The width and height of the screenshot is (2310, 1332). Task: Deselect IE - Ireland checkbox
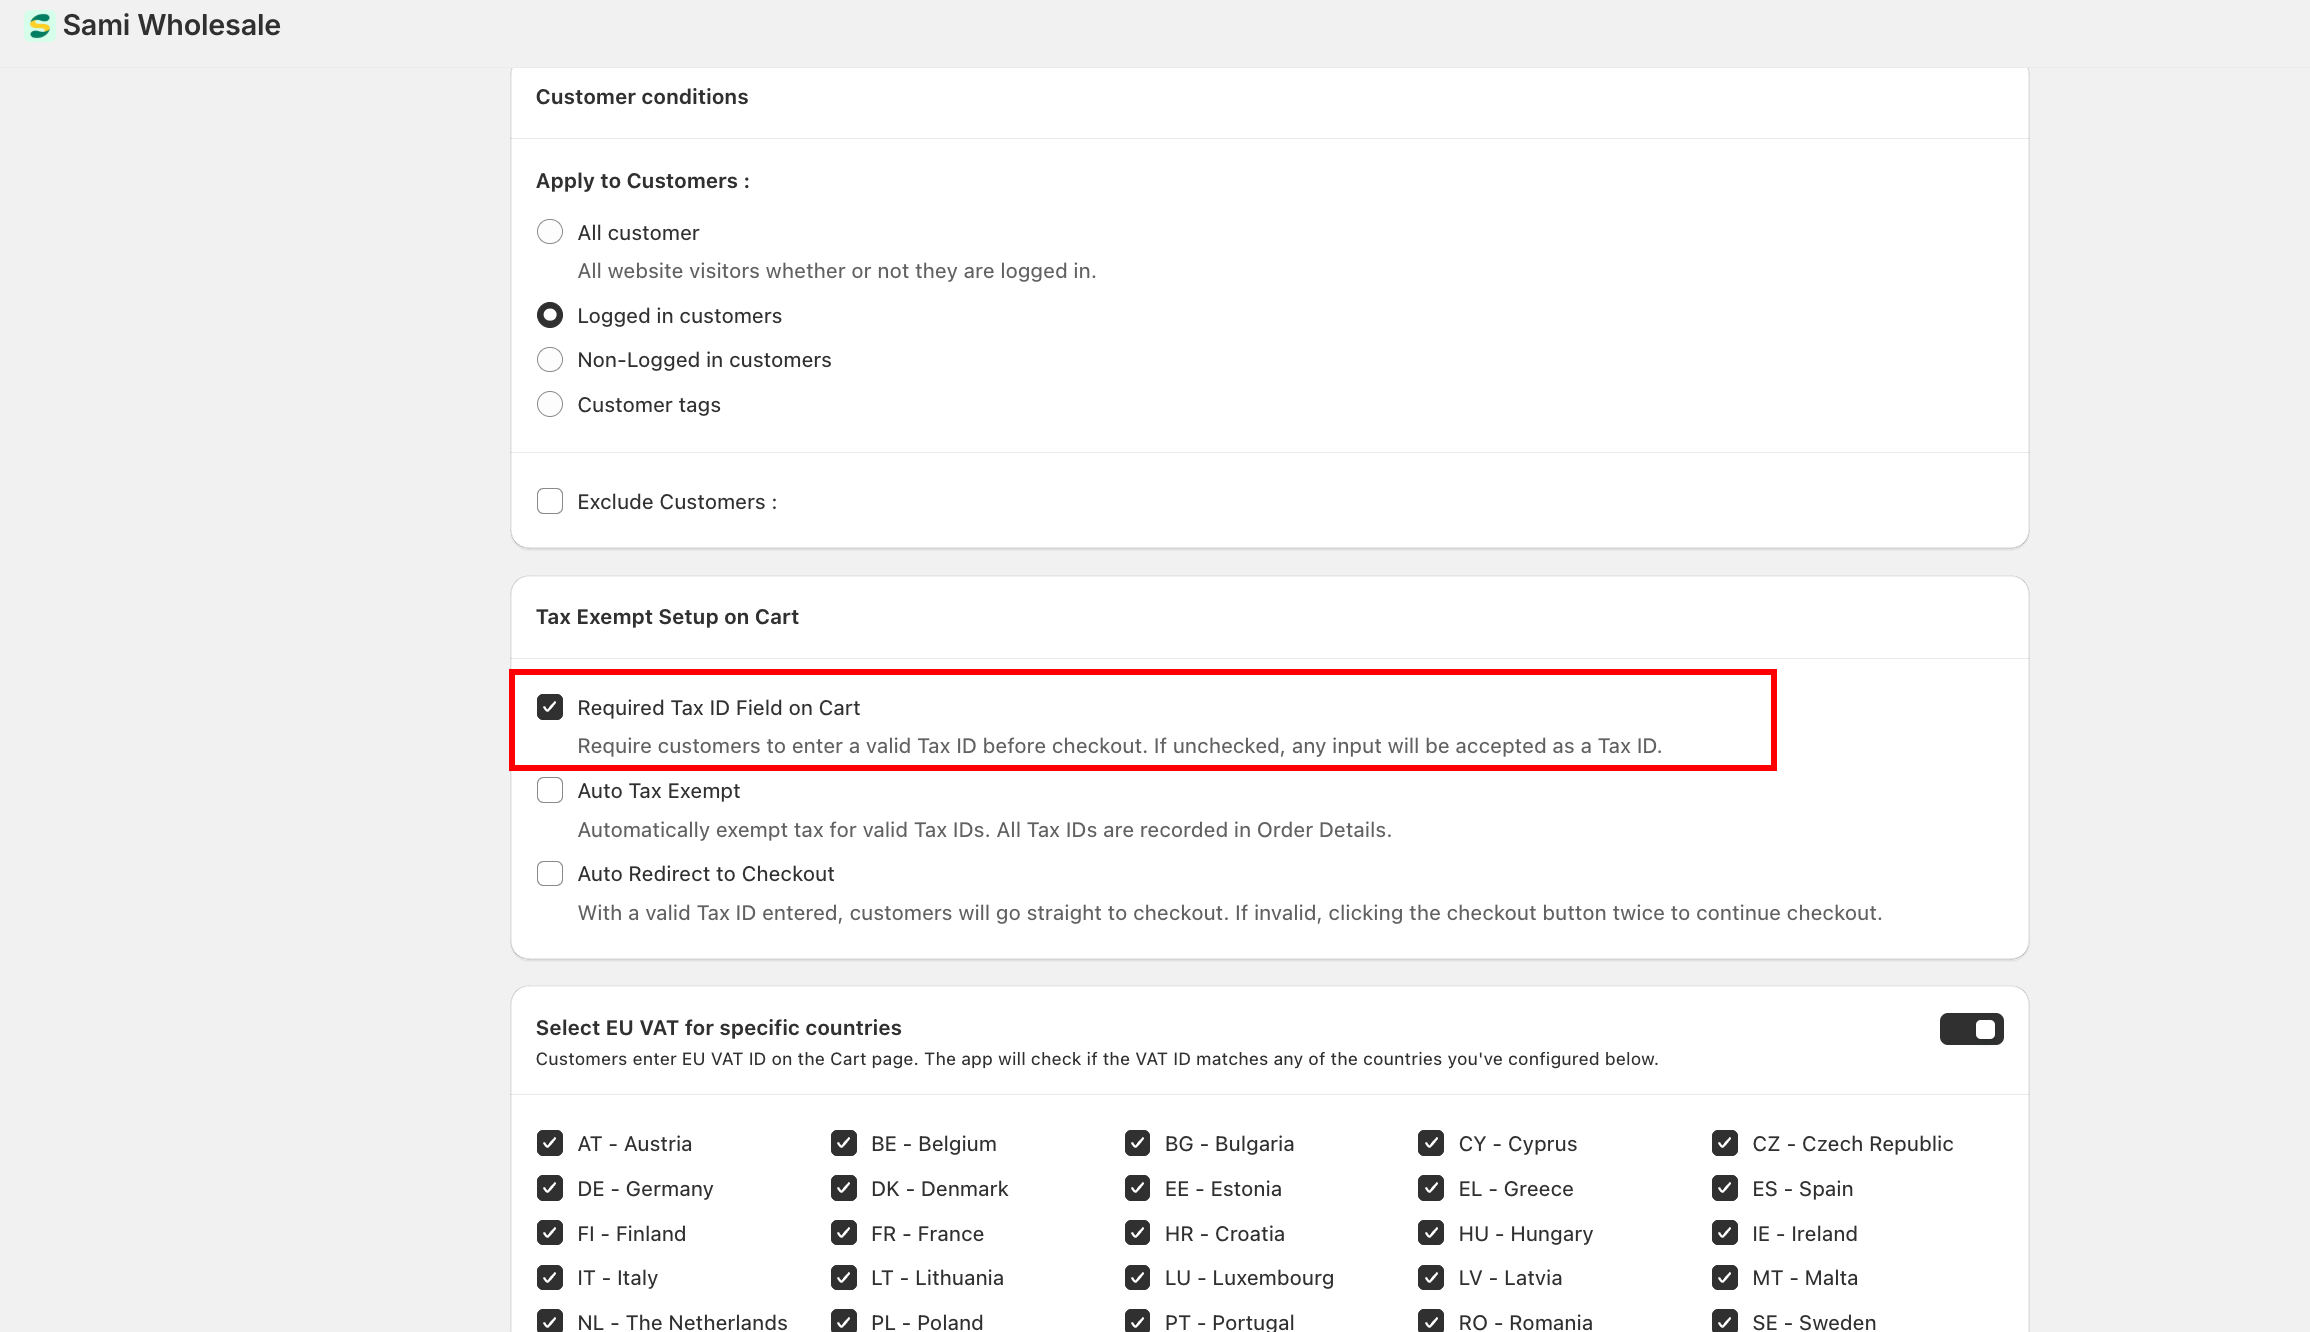(1725, 1233)
